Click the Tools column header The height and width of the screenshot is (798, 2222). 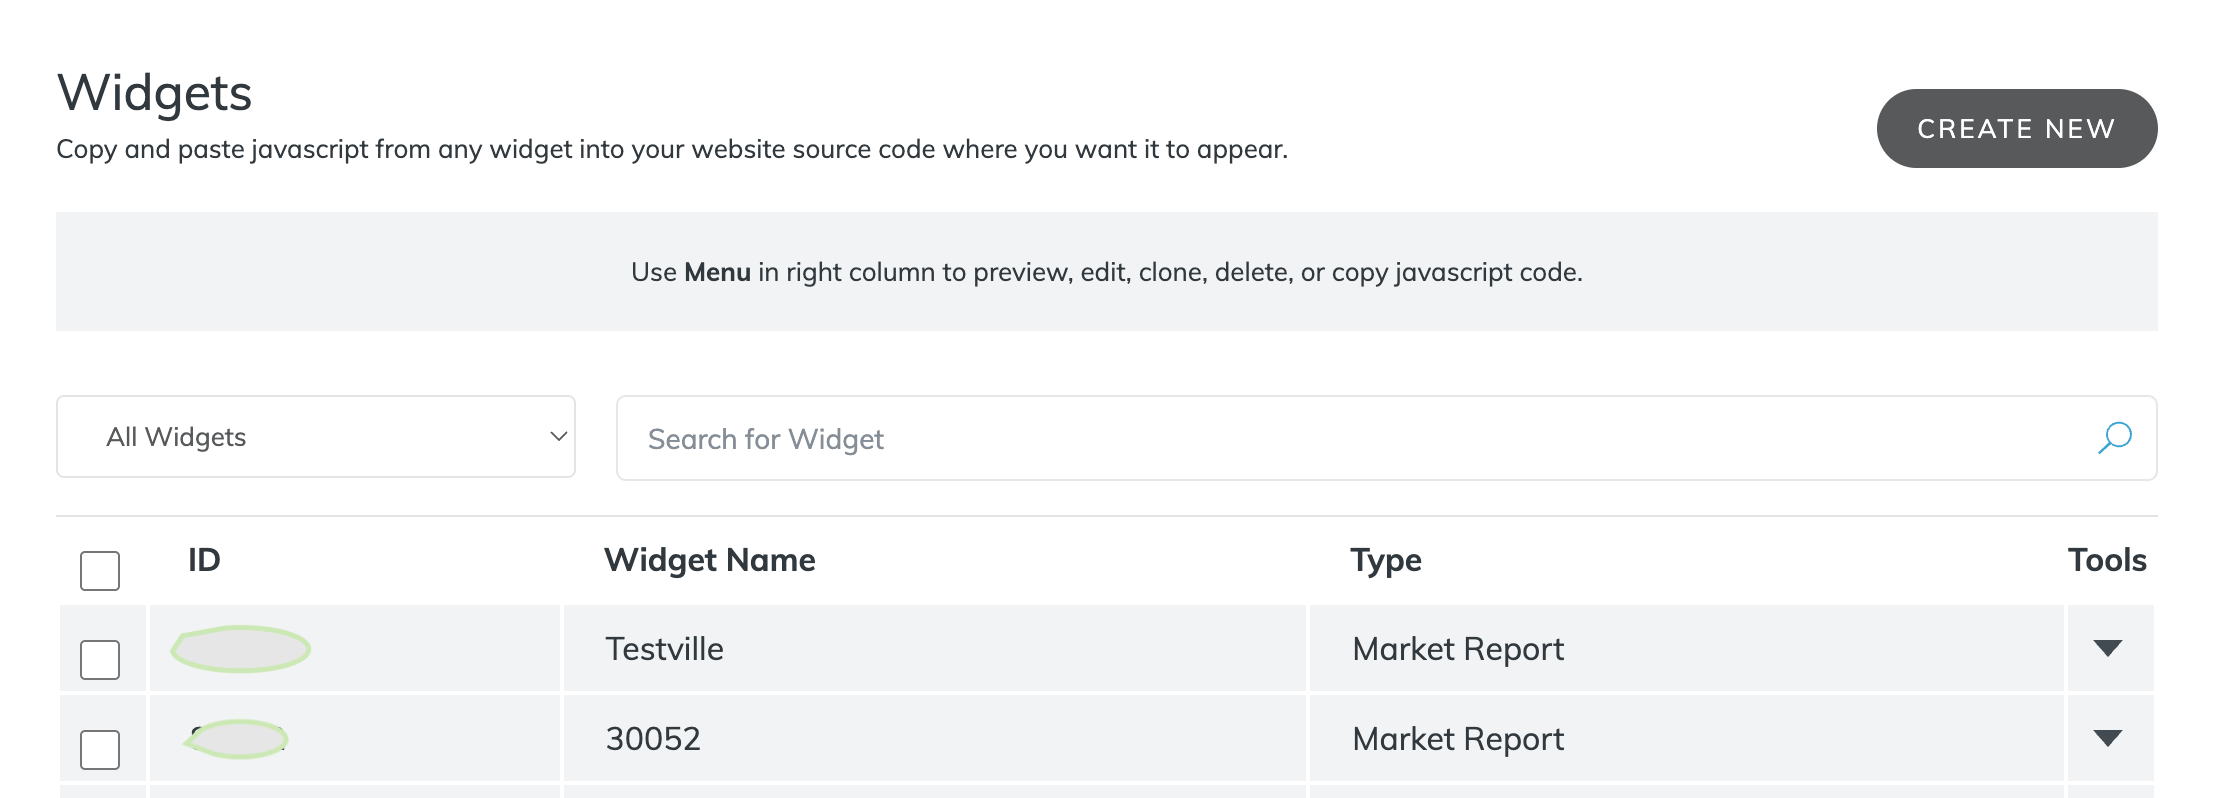[x=2106, y=560]
